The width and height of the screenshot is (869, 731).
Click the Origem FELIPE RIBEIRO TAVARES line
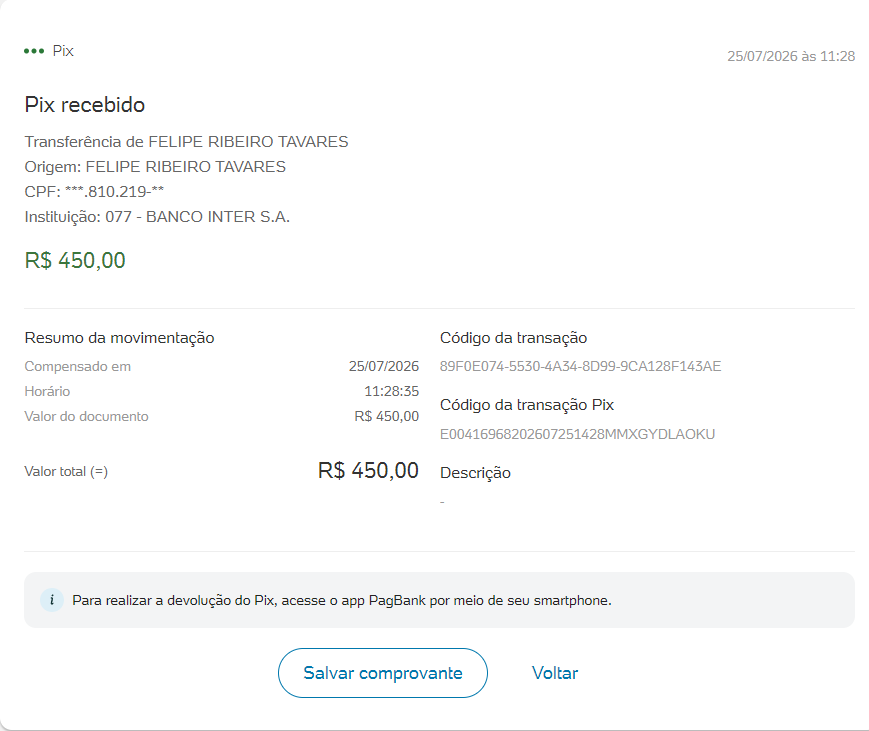point(155,167)
